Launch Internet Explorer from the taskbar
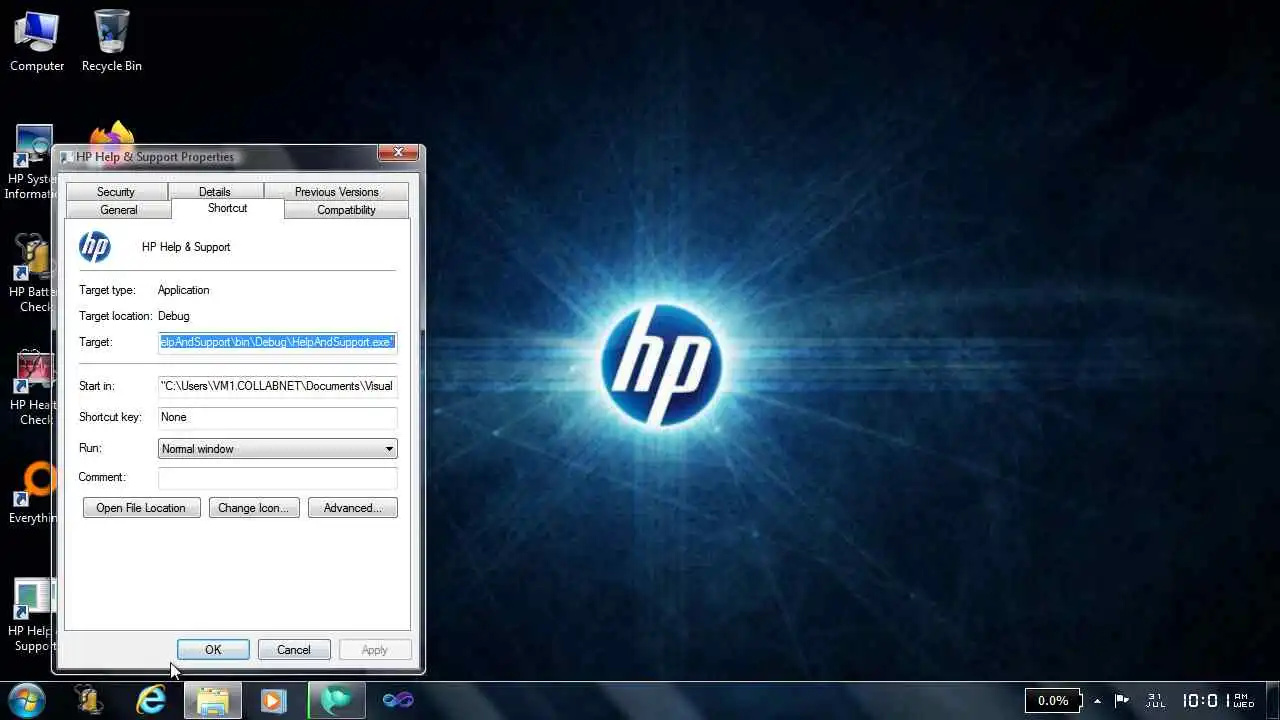 151,700
